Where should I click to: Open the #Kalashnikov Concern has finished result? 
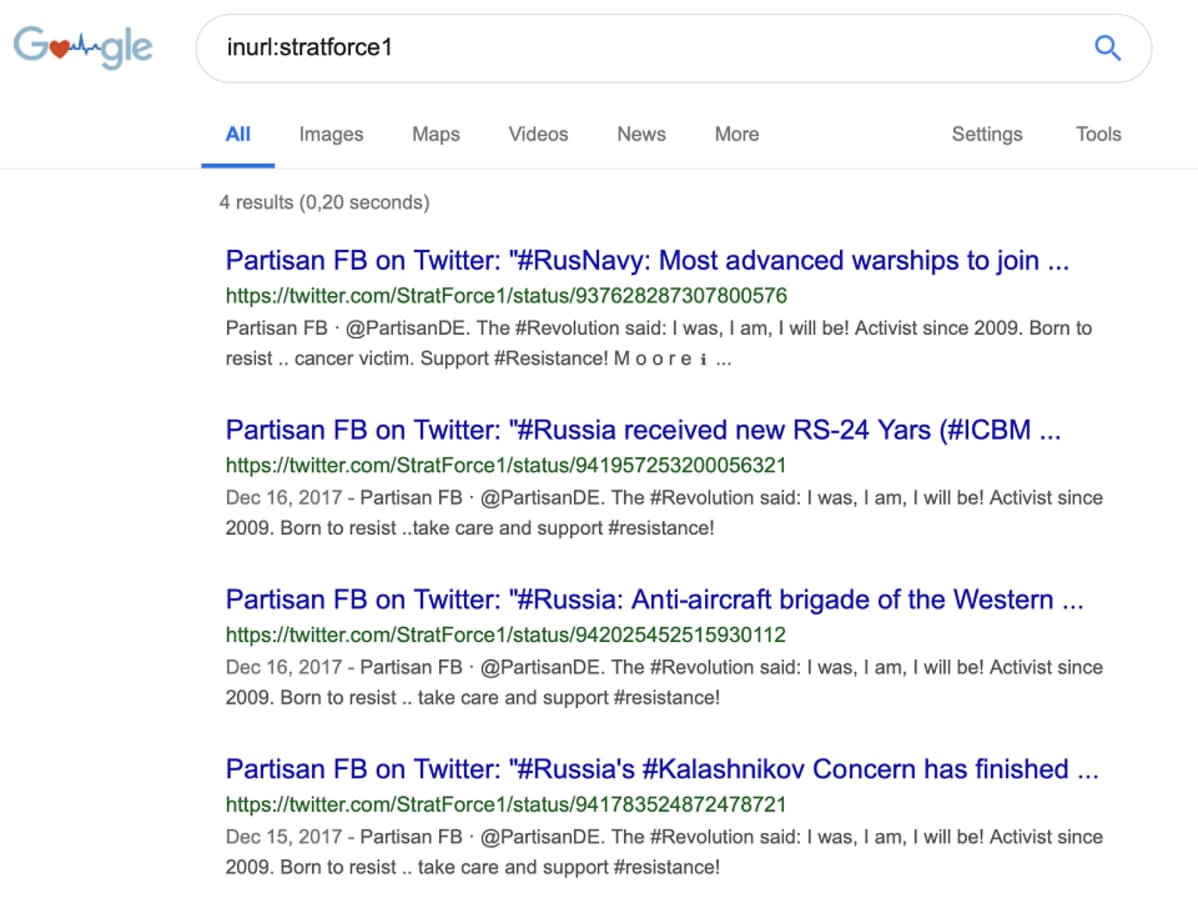(662, 770)
